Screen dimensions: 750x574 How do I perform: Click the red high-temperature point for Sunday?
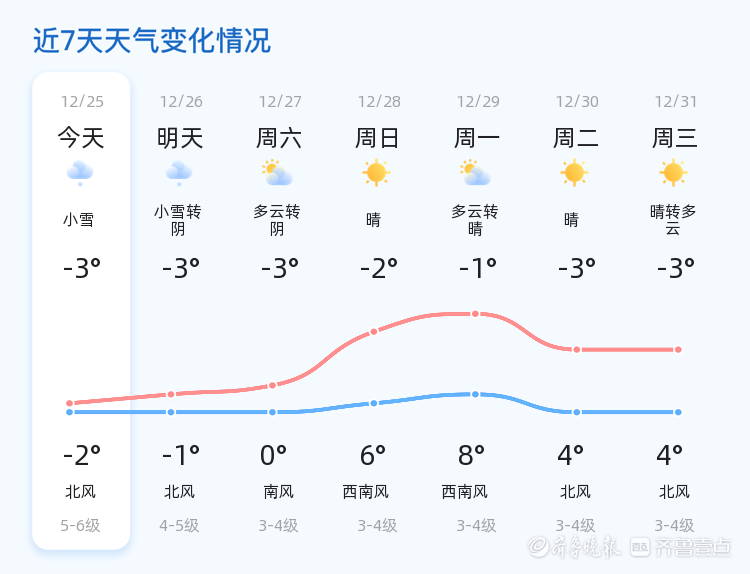point(374,331)
